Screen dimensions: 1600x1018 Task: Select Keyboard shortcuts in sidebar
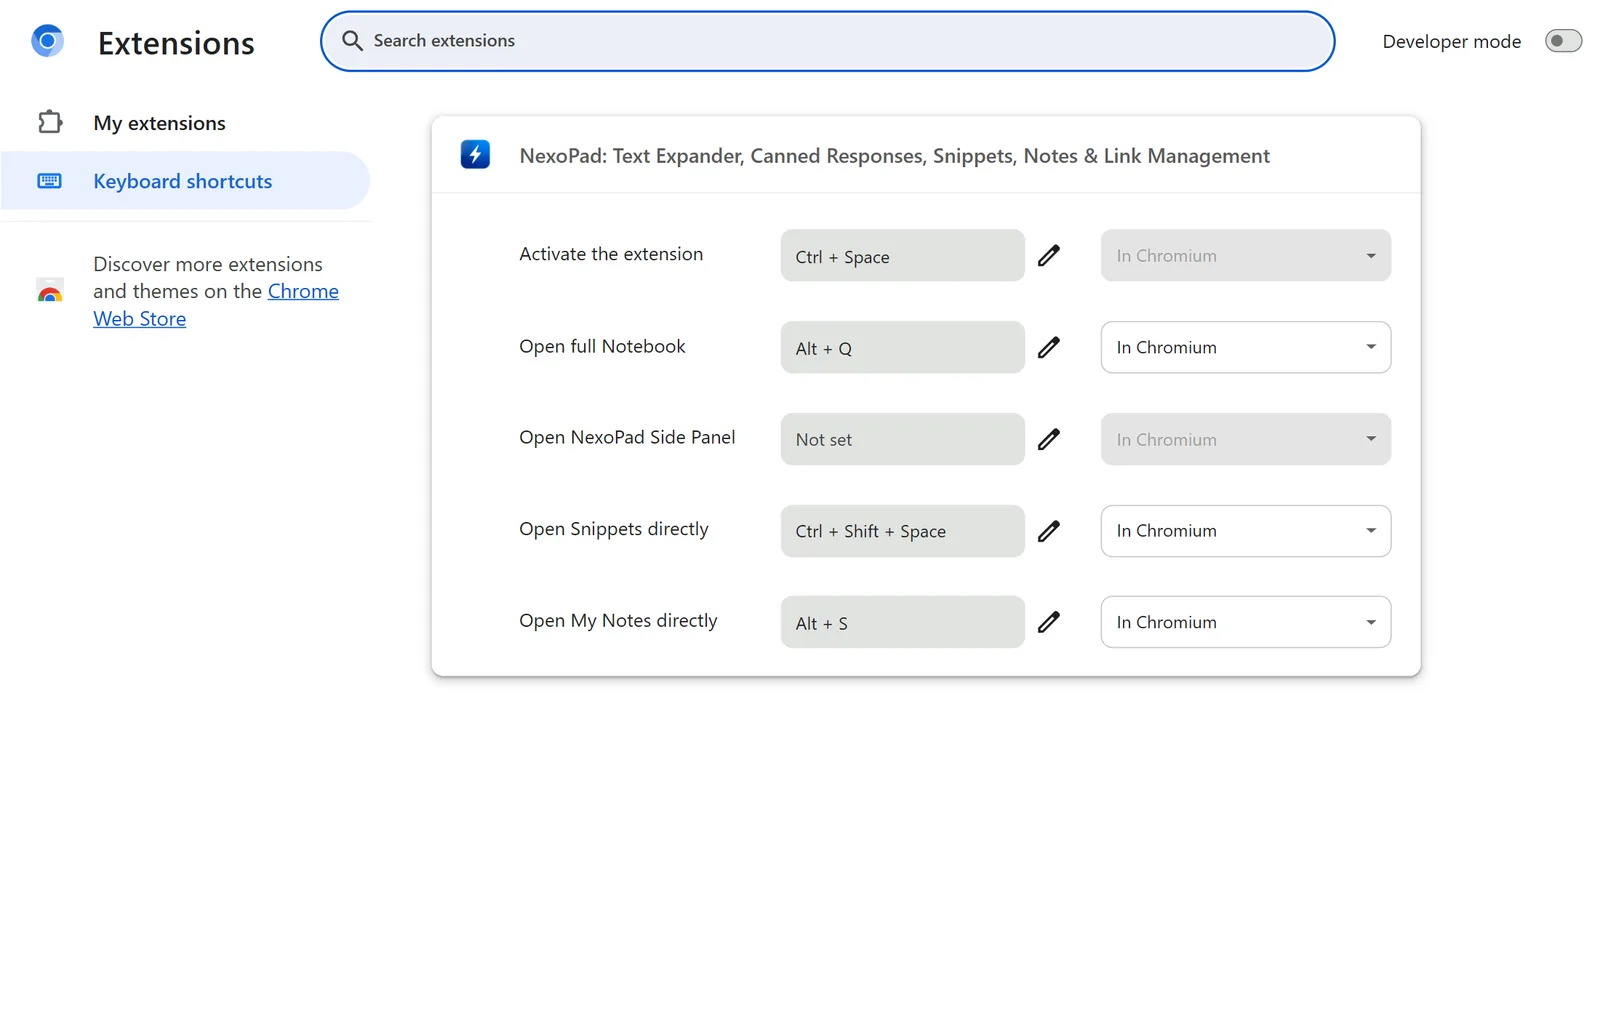coord(185,181)
